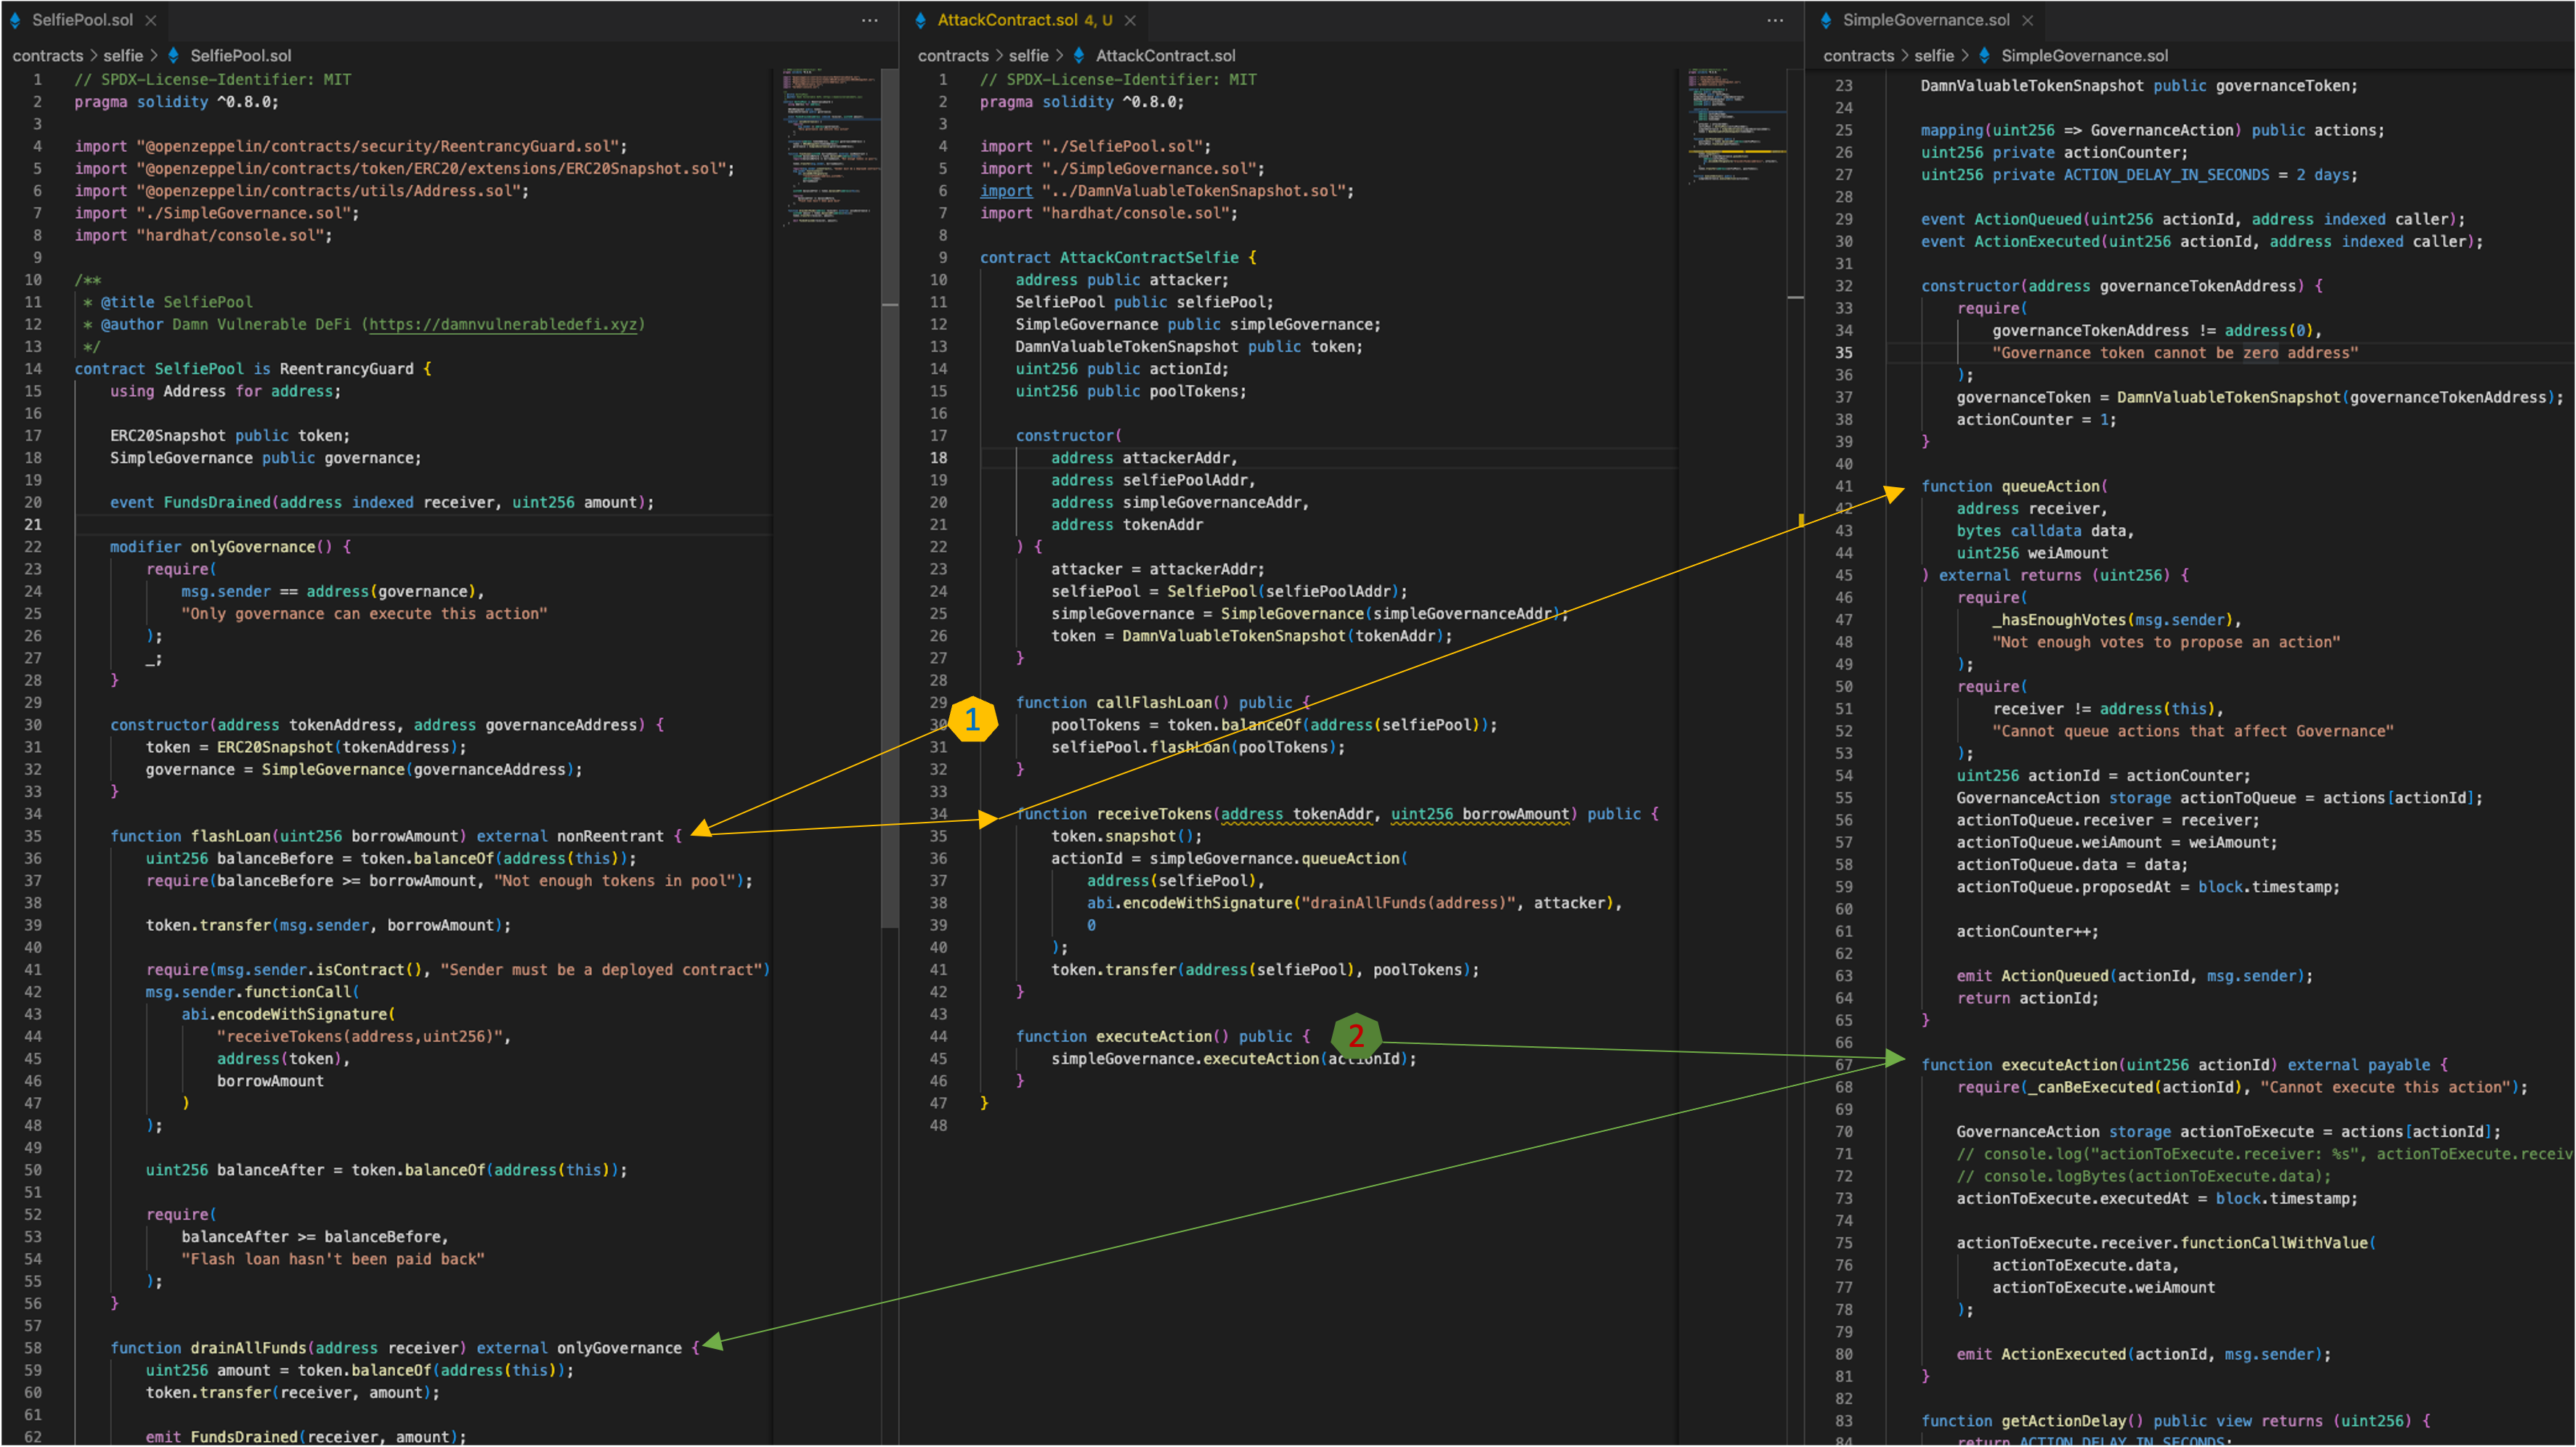The image size is (2576, 1447).
Task: Select the SimpleGovernance.sol editor tab
Action: click(1925, 20)
